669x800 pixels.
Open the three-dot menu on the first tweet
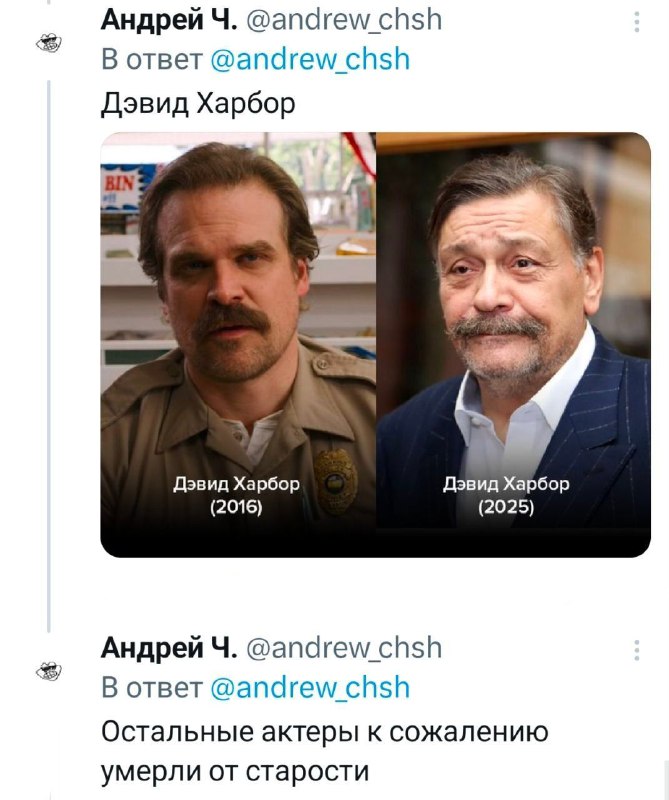click(637, 22)
